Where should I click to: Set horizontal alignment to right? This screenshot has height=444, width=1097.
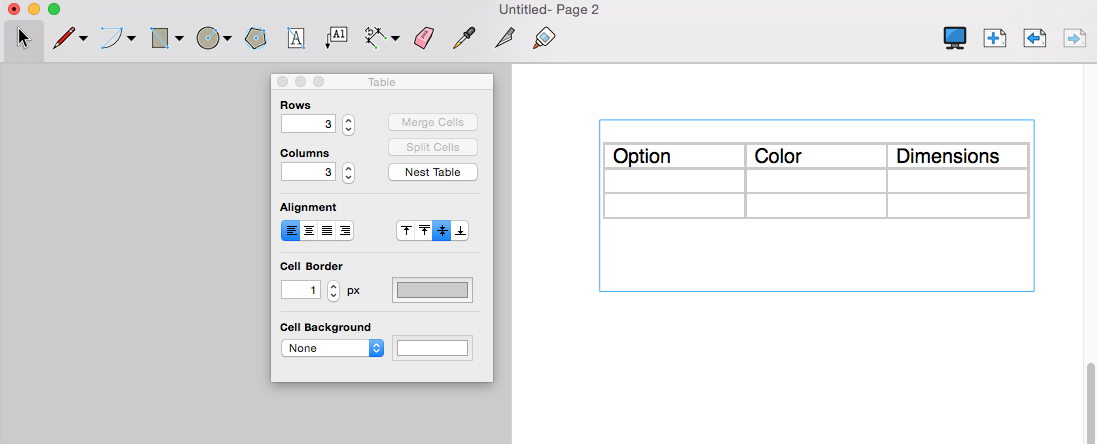click(344, 231)
